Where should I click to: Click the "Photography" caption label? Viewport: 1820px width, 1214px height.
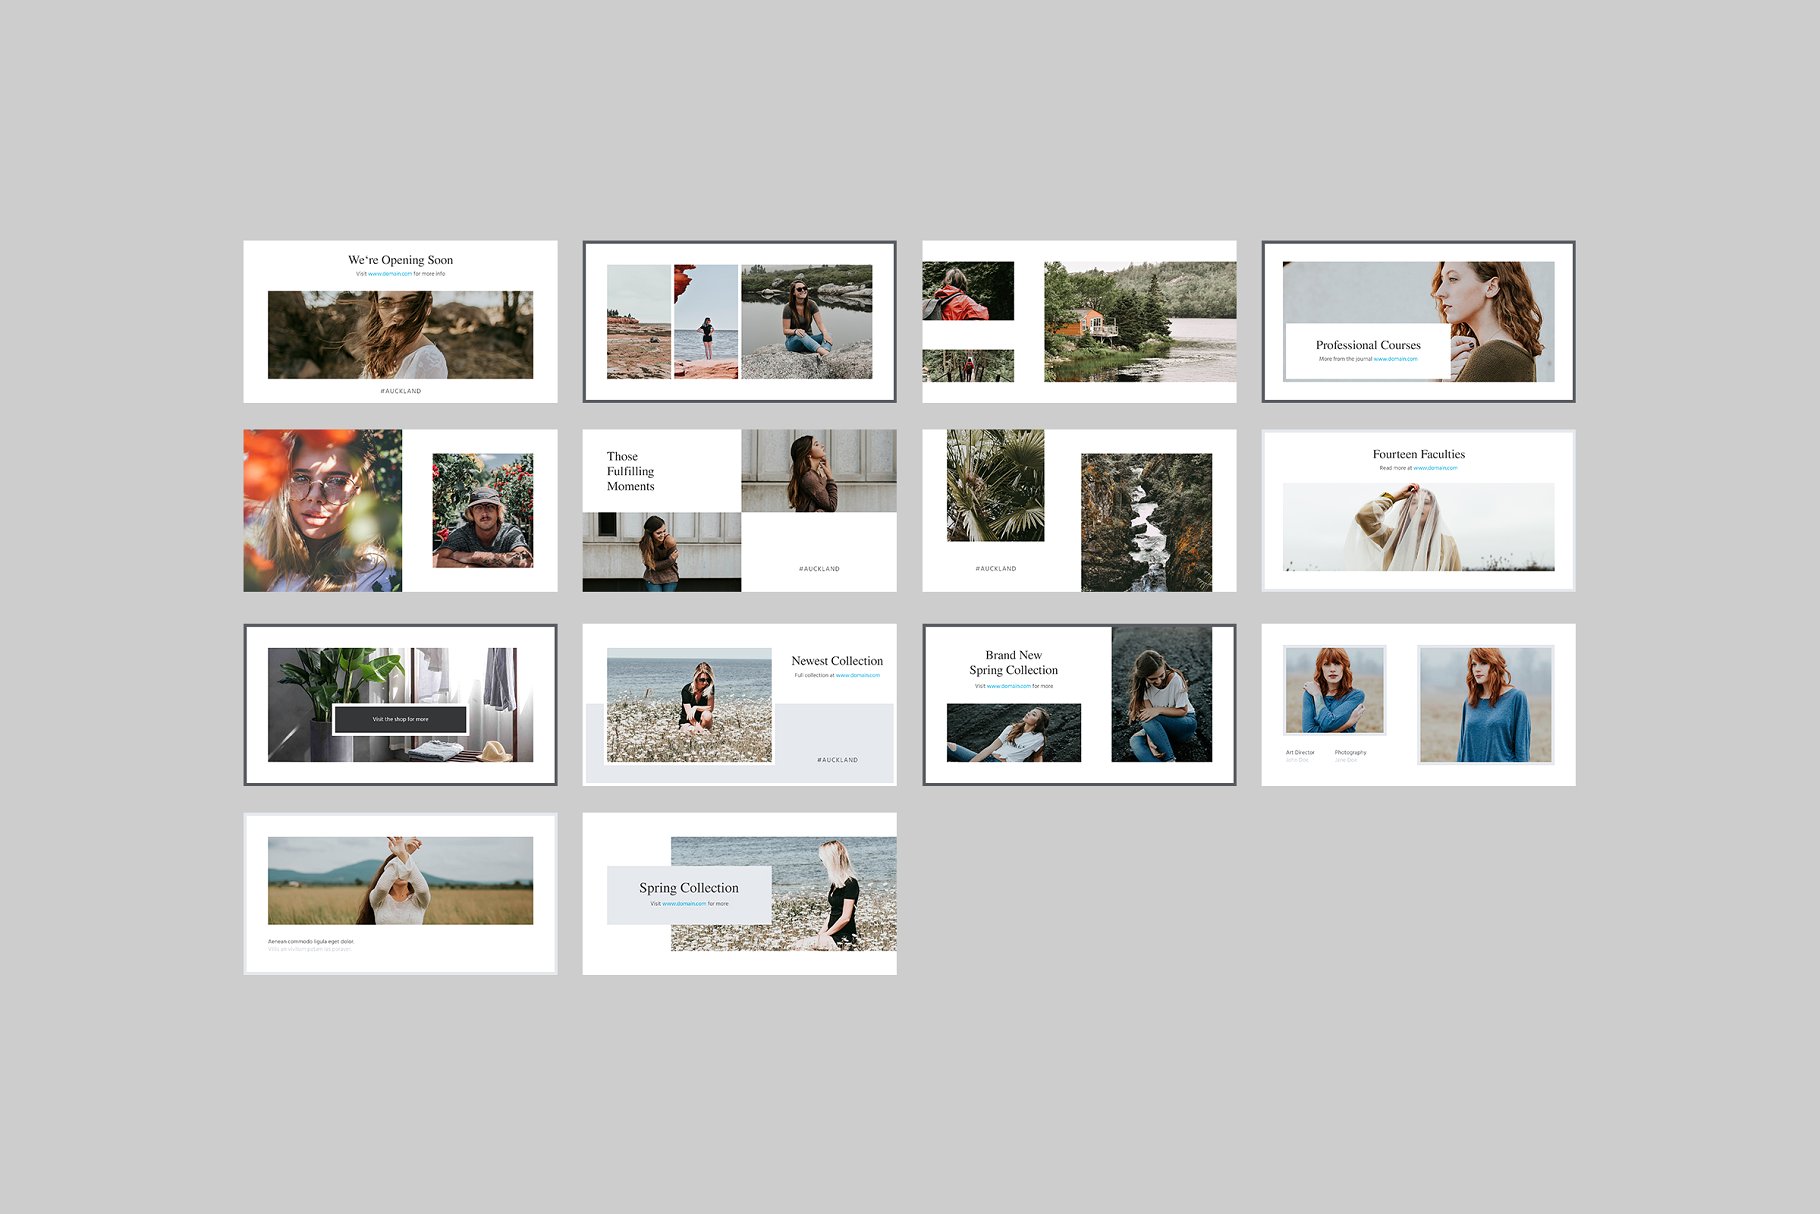coord(1350,752)
